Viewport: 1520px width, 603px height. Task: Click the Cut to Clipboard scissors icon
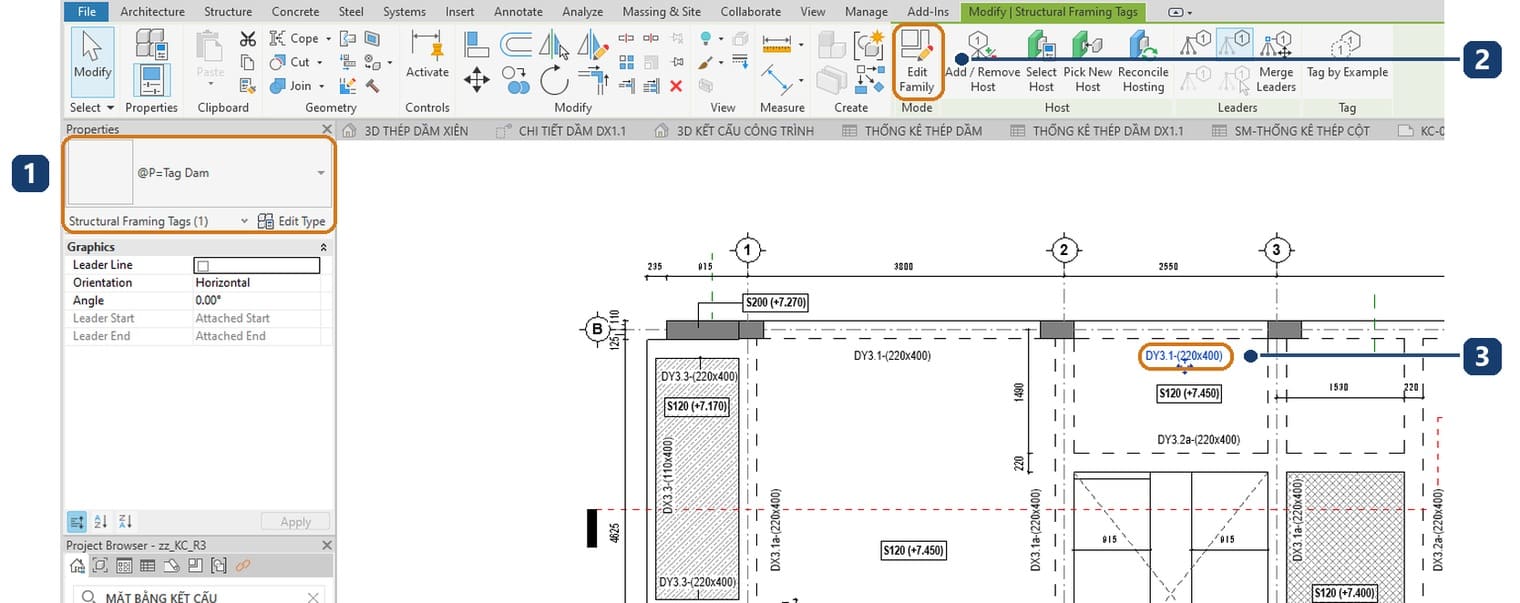coord(248,39)
